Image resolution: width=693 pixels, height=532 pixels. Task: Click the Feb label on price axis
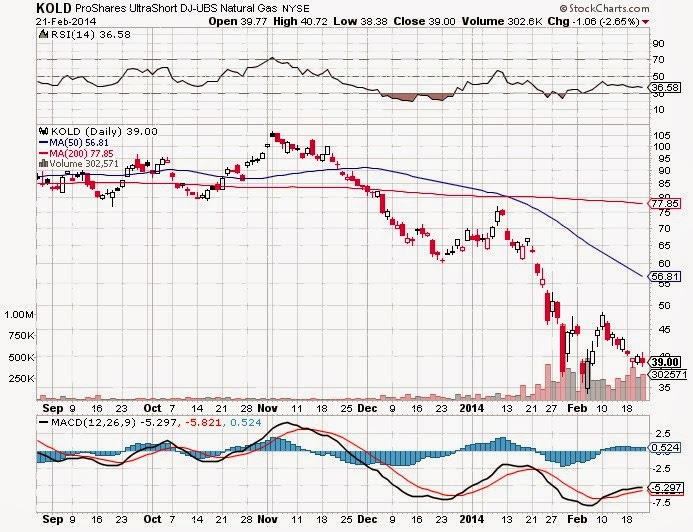(577, 408)
